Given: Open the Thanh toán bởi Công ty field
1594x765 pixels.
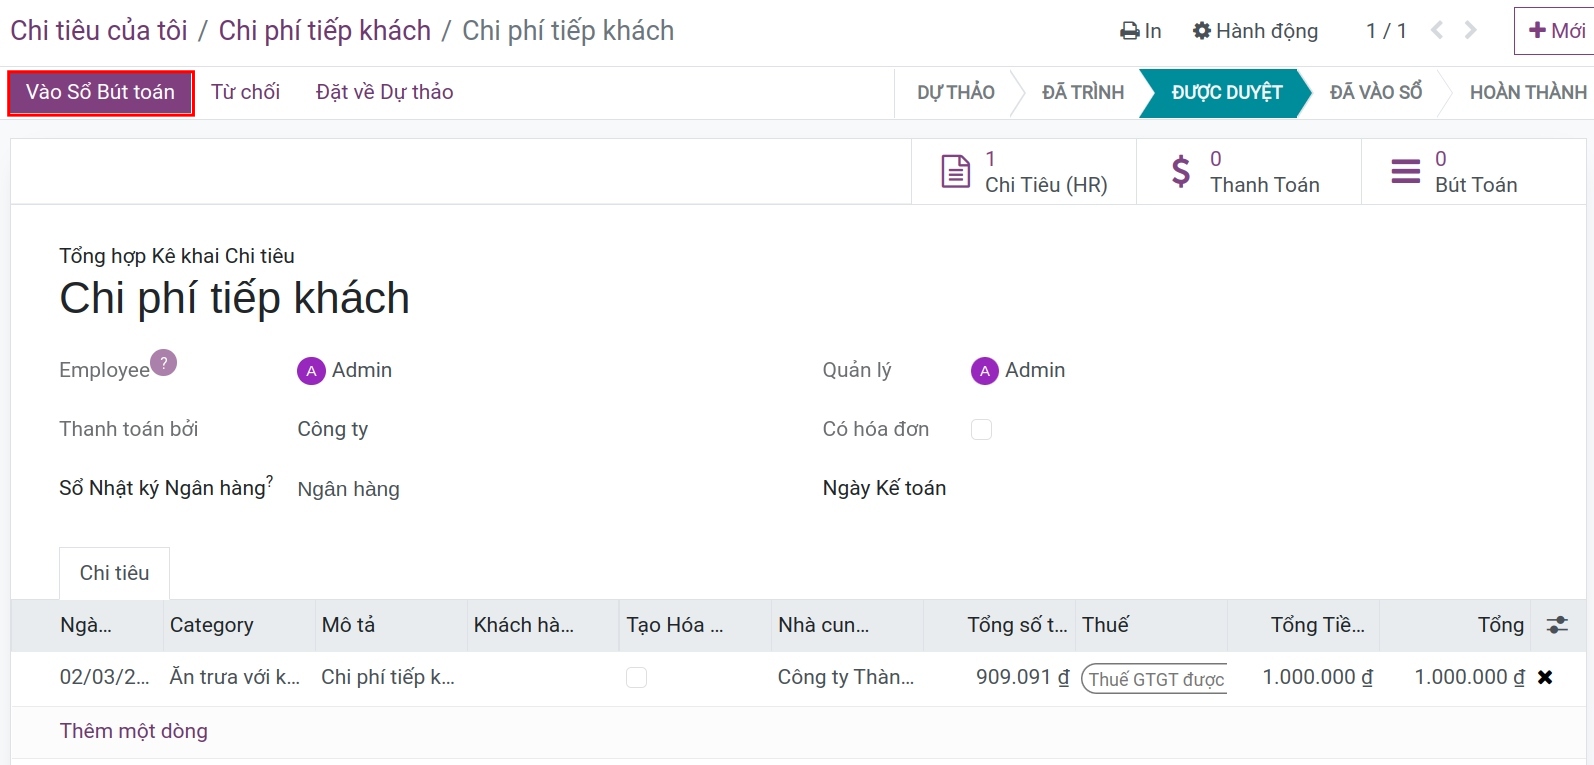Looking at the screenshot, I should click(x=333, y=429).
